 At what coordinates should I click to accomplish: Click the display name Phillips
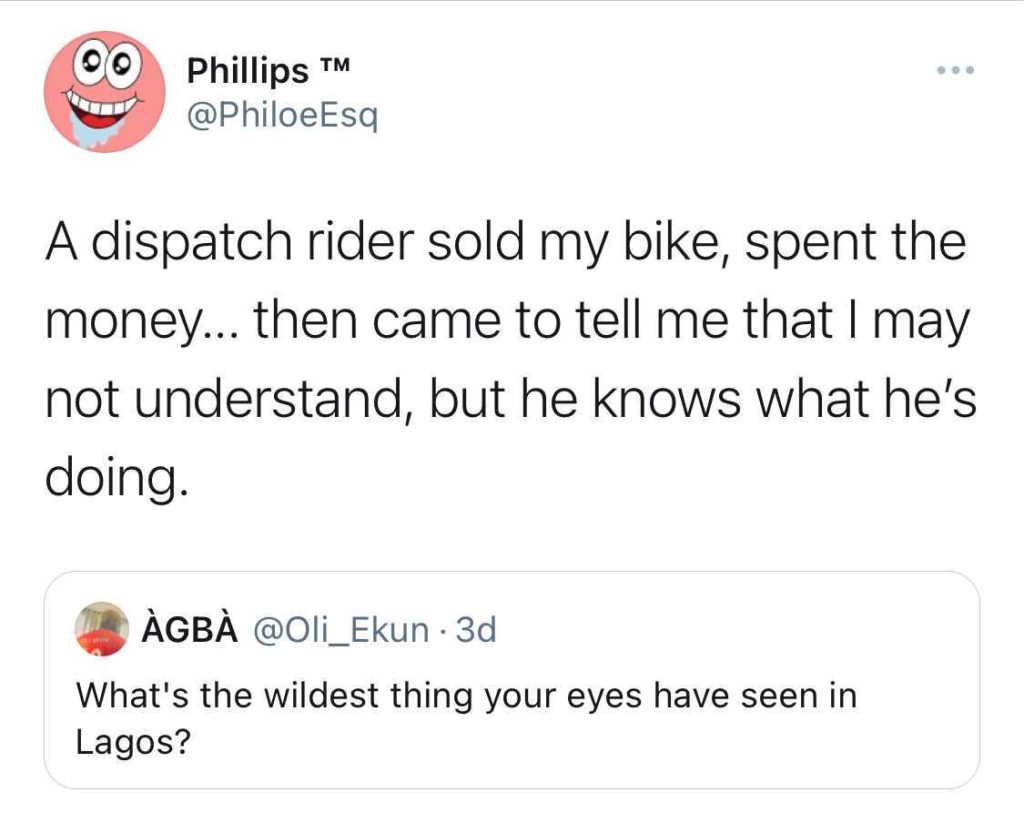point(248,73)
